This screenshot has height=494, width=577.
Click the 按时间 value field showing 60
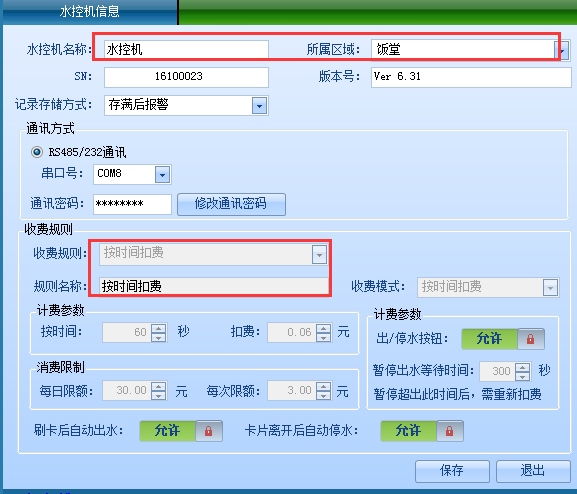point(127,333)
